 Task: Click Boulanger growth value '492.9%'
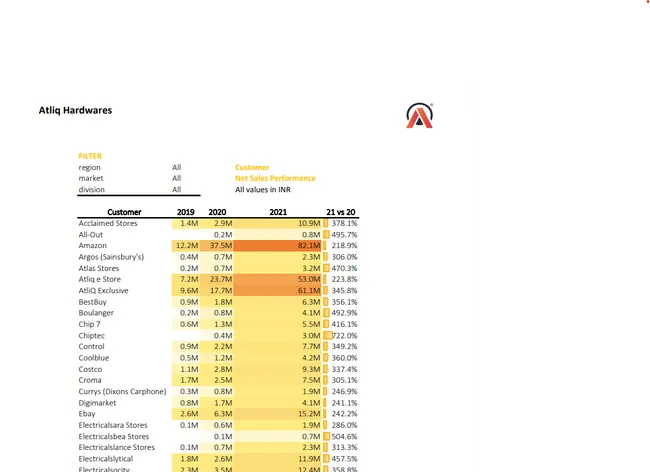tap(344, 313)
